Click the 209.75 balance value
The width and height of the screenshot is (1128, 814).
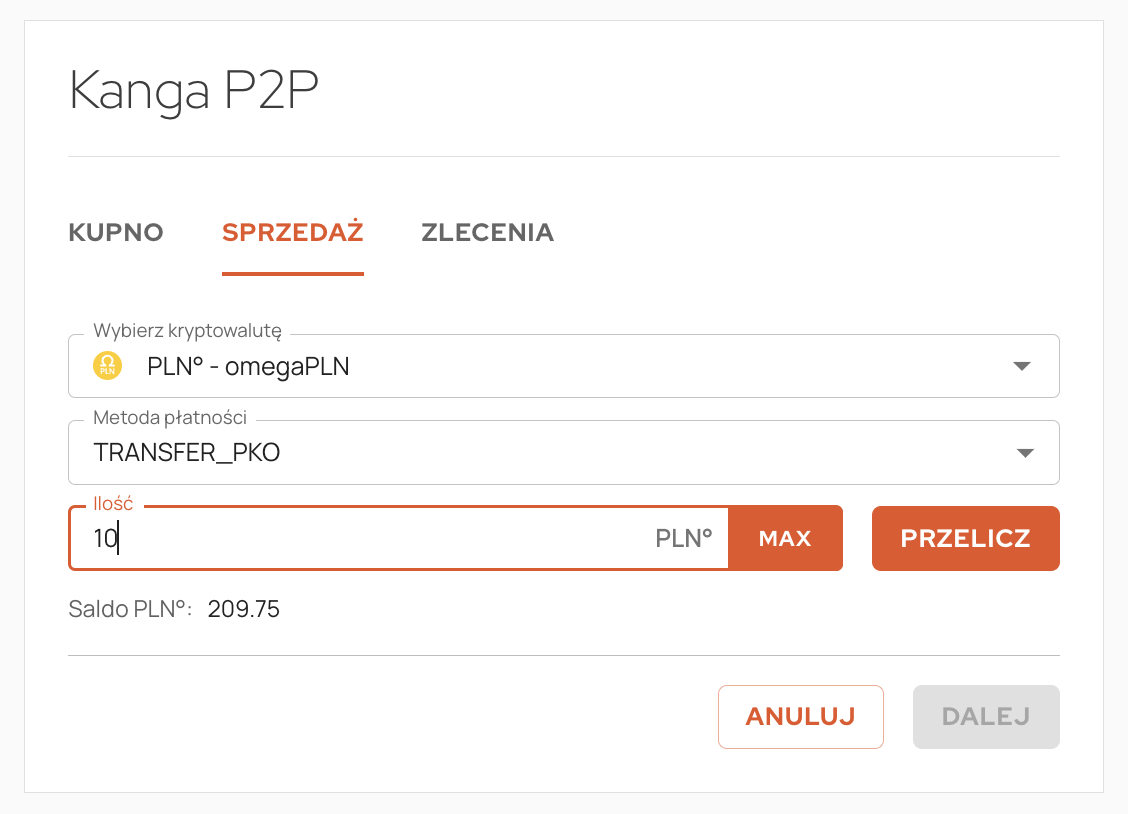coord(244,609)
